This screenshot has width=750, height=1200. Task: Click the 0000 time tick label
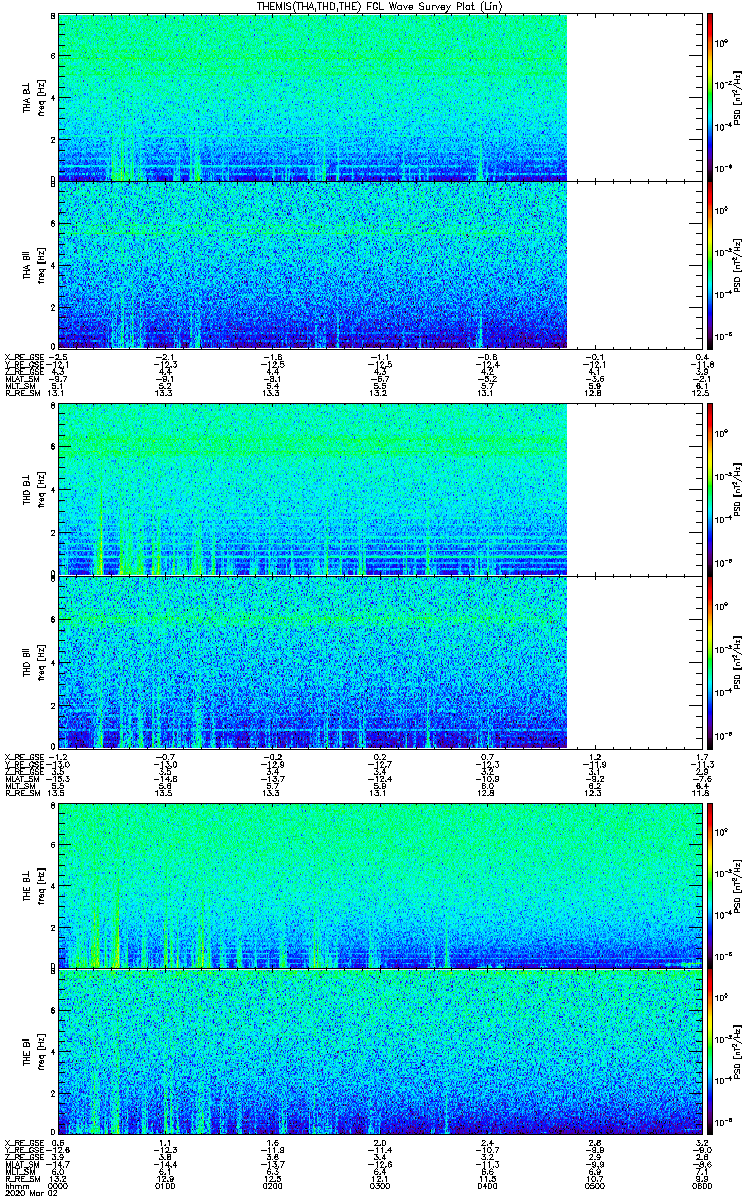(59, 1185)
